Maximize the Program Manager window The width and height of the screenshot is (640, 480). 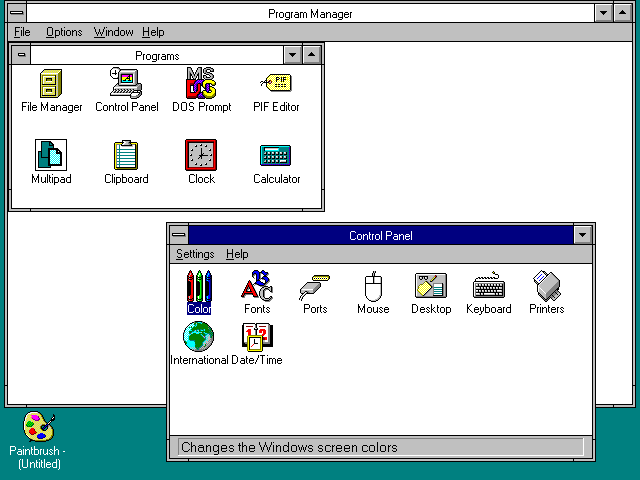click(x=622, y=13)
